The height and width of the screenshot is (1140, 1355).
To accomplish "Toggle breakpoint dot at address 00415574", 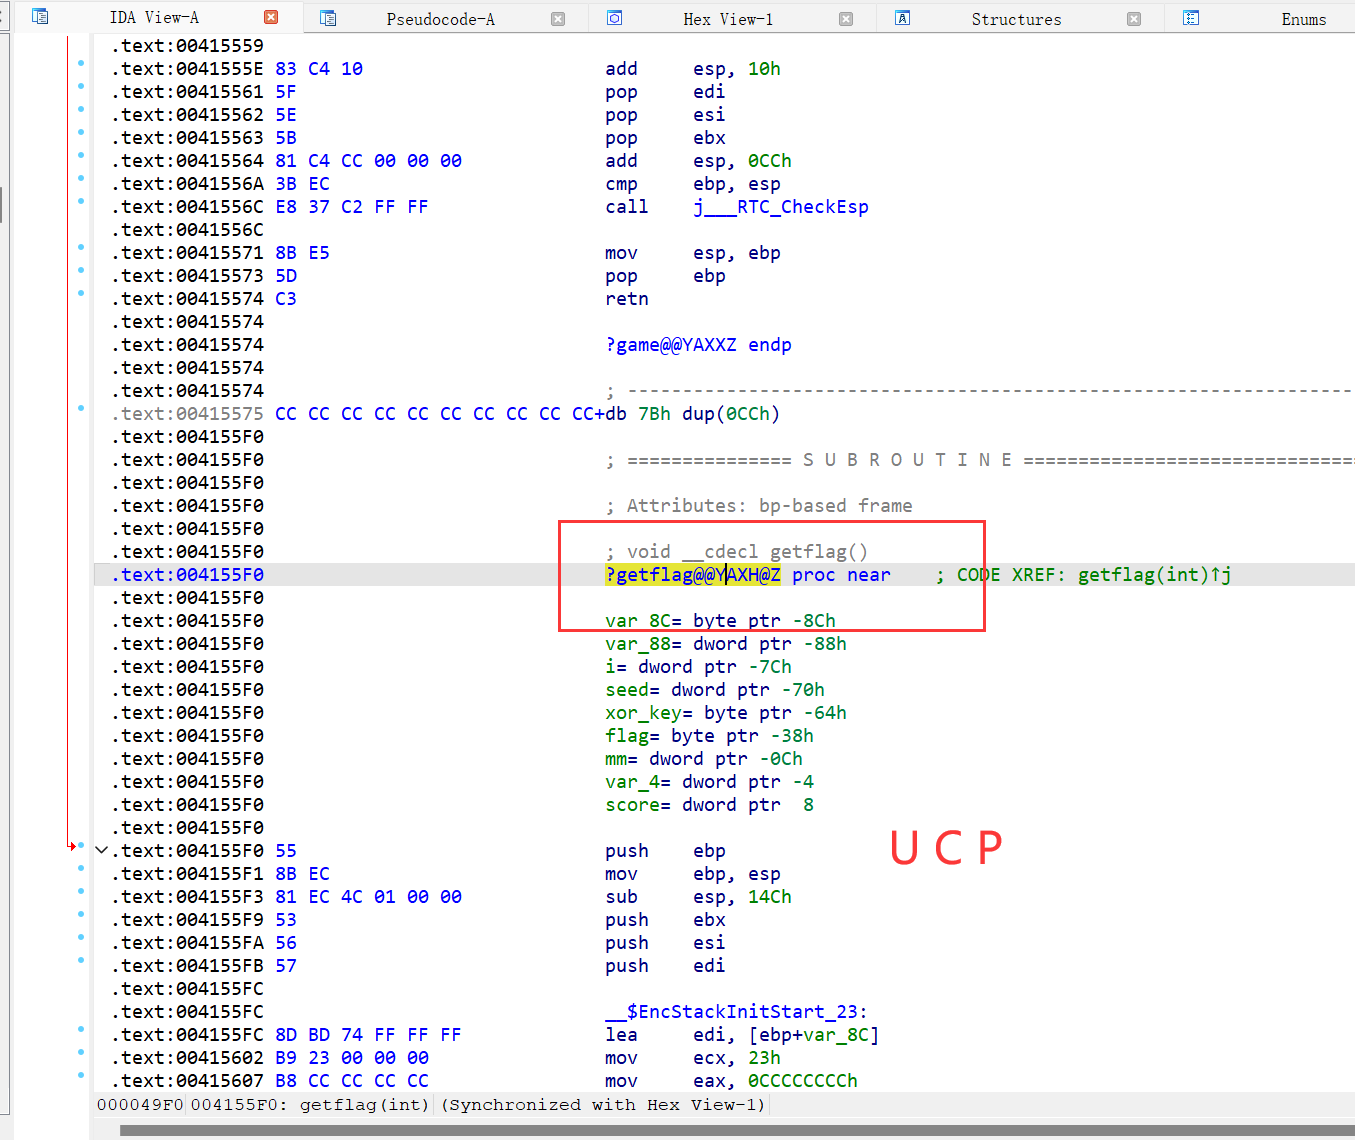I will click(x=81, y=293).
